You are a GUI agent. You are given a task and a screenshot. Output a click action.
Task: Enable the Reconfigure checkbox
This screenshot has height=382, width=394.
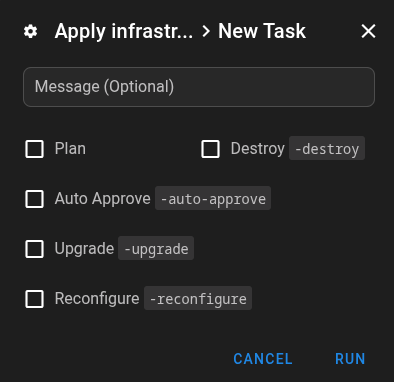35,299
